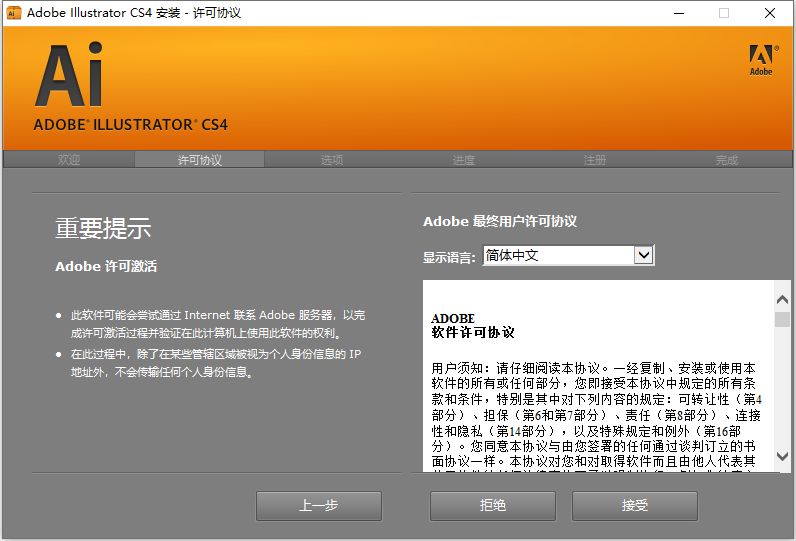
Task: Select the 注册 step tab
Action: 594,160
